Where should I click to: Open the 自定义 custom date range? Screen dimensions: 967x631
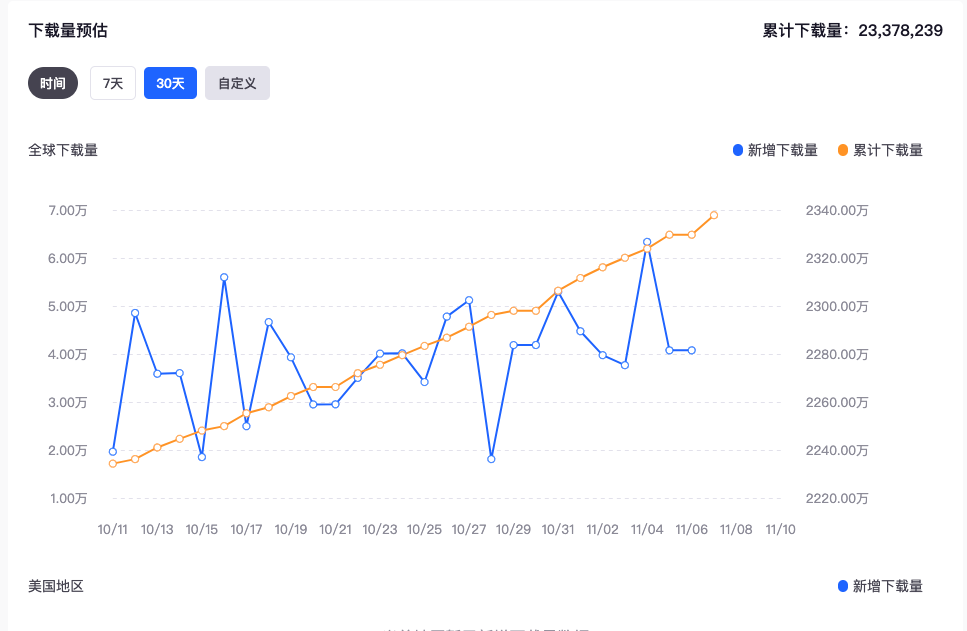(237, 83)
